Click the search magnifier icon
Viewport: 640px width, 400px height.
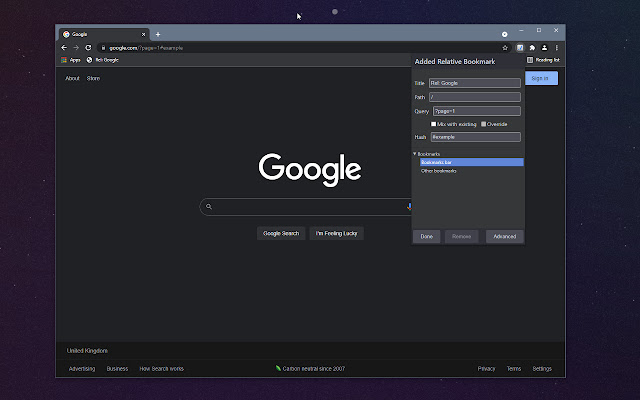(x=209, y=207)
